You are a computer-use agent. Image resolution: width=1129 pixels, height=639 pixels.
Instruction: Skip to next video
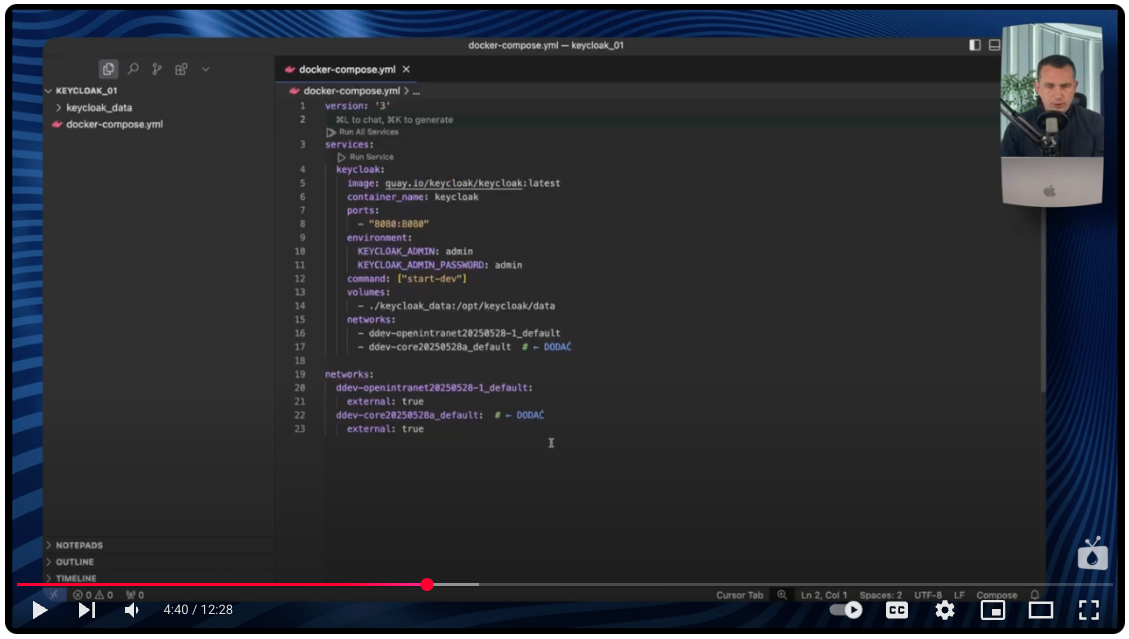(86, 610)
